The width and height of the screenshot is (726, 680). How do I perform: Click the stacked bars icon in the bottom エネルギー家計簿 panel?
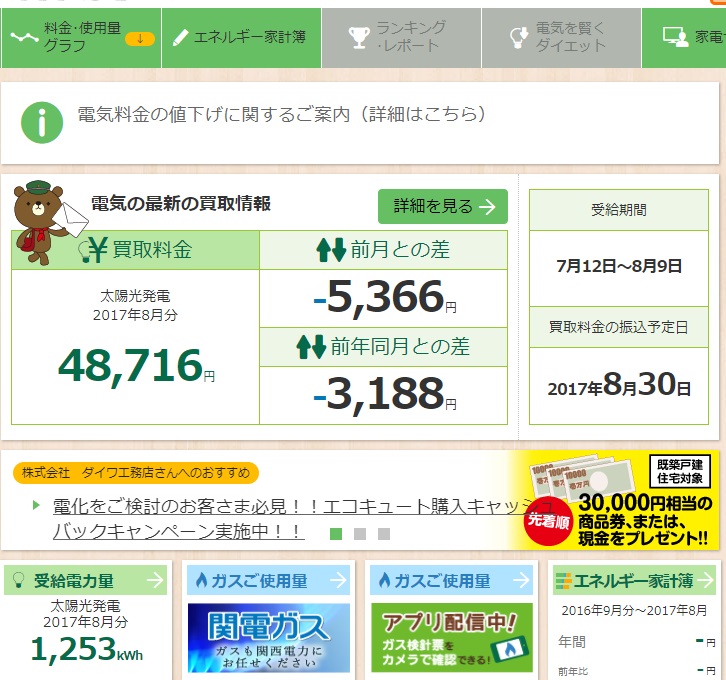[x=565, y=580]
